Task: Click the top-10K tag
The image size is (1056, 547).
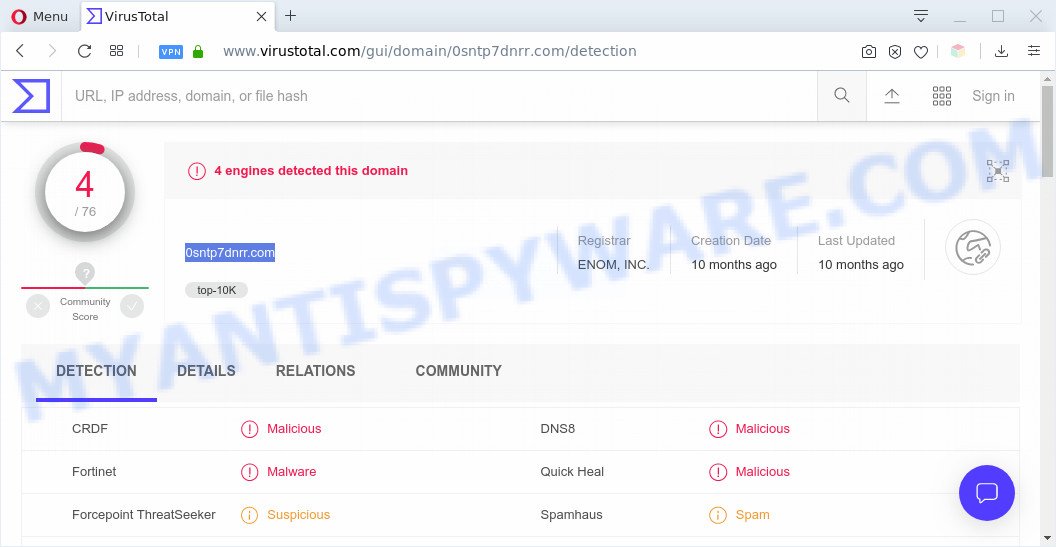Action: [x=216, y=290]
